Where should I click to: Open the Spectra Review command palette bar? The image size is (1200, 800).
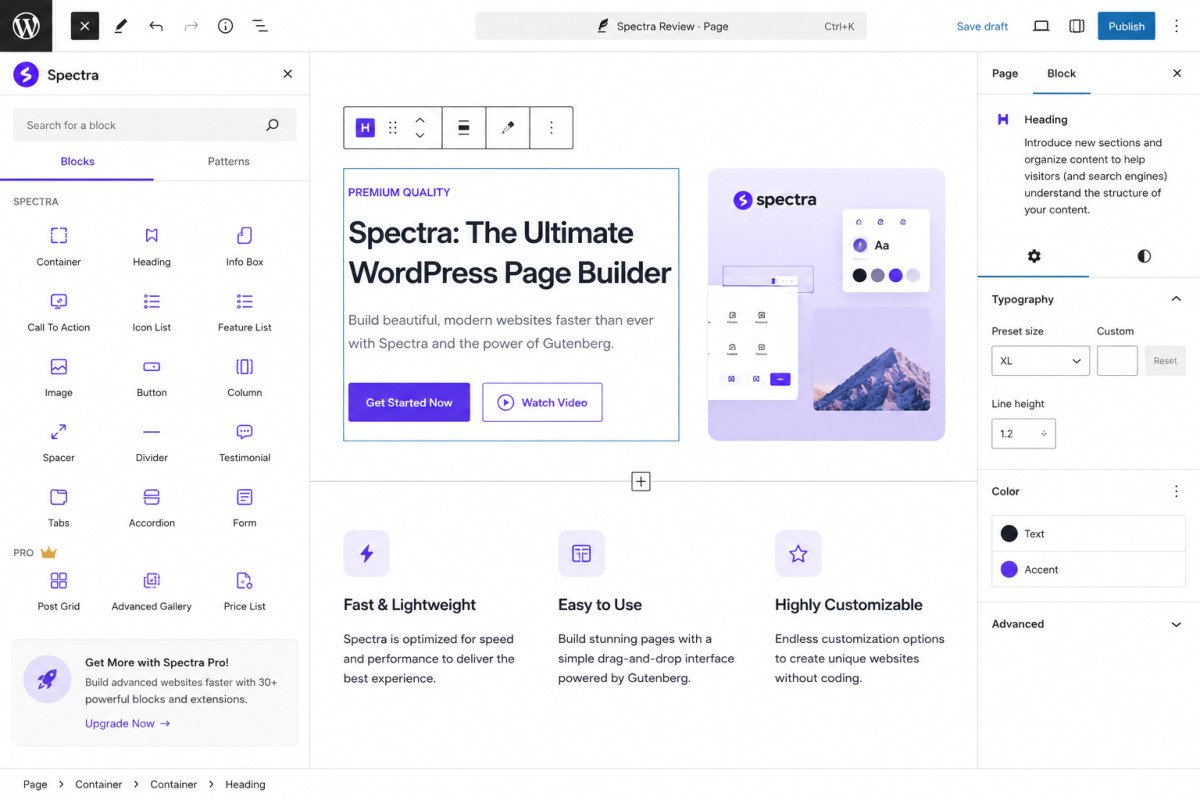click(671, 26)
